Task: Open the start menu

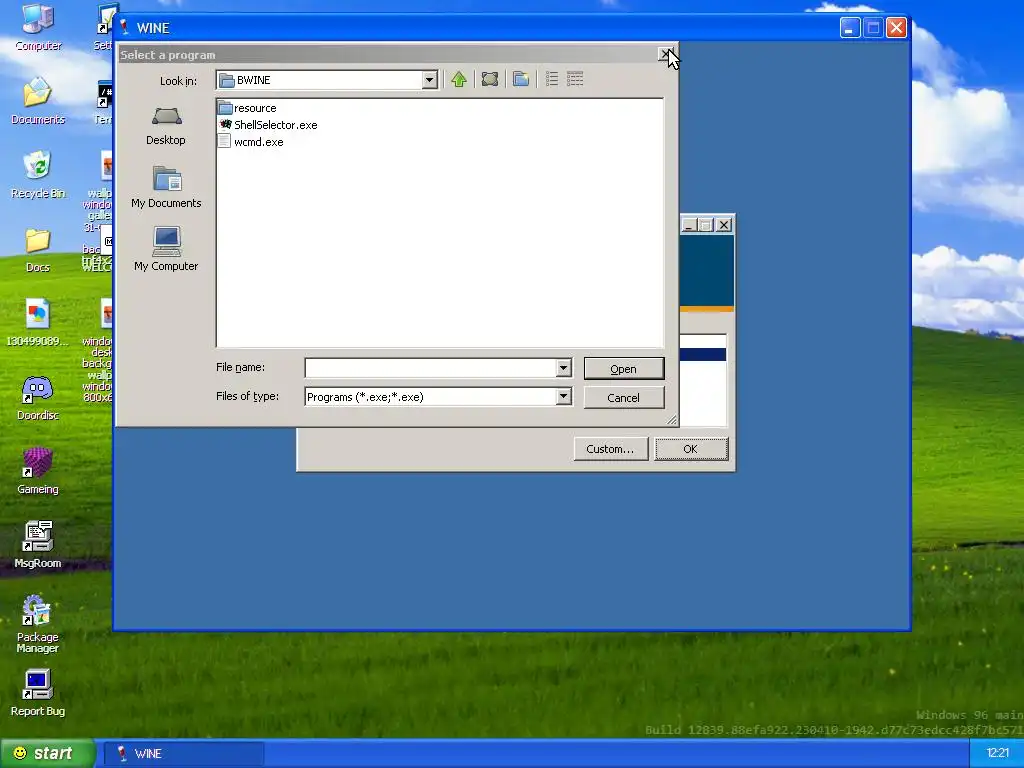Action: [46, 753]
